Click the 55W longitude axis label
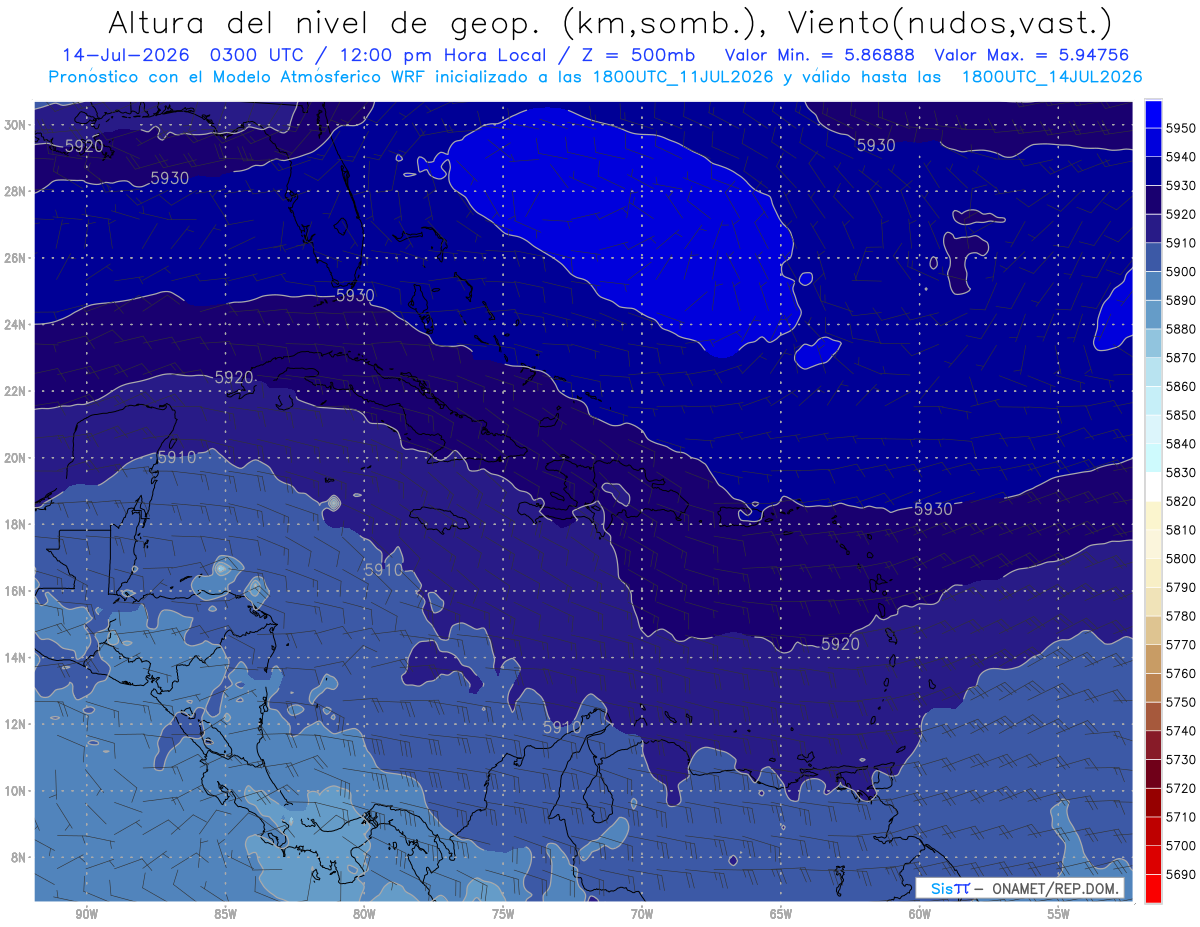Screen dimensions: 1200x927 [x=1059, y=915]
